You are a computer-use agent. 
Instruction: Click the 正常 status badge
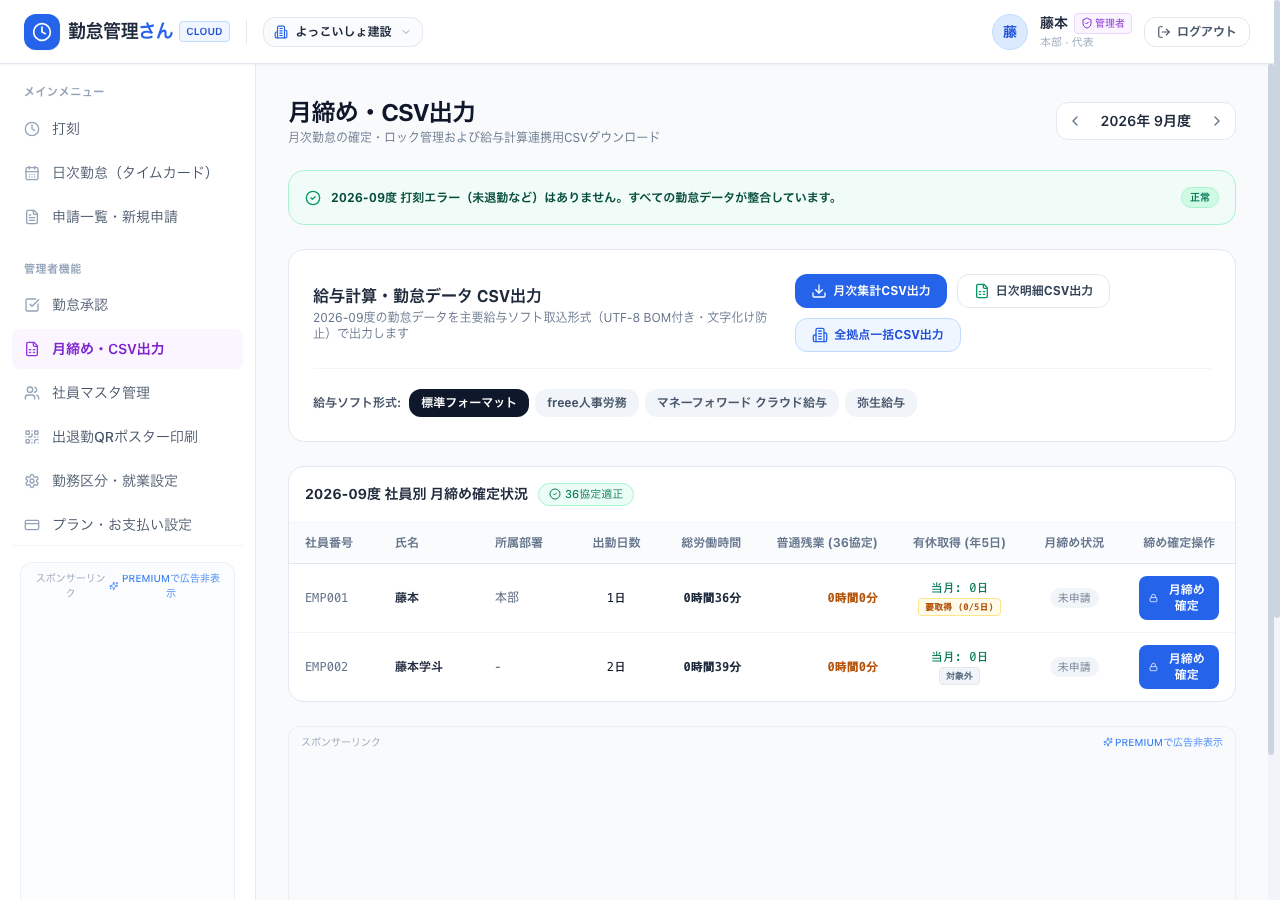coord(1200,198)
